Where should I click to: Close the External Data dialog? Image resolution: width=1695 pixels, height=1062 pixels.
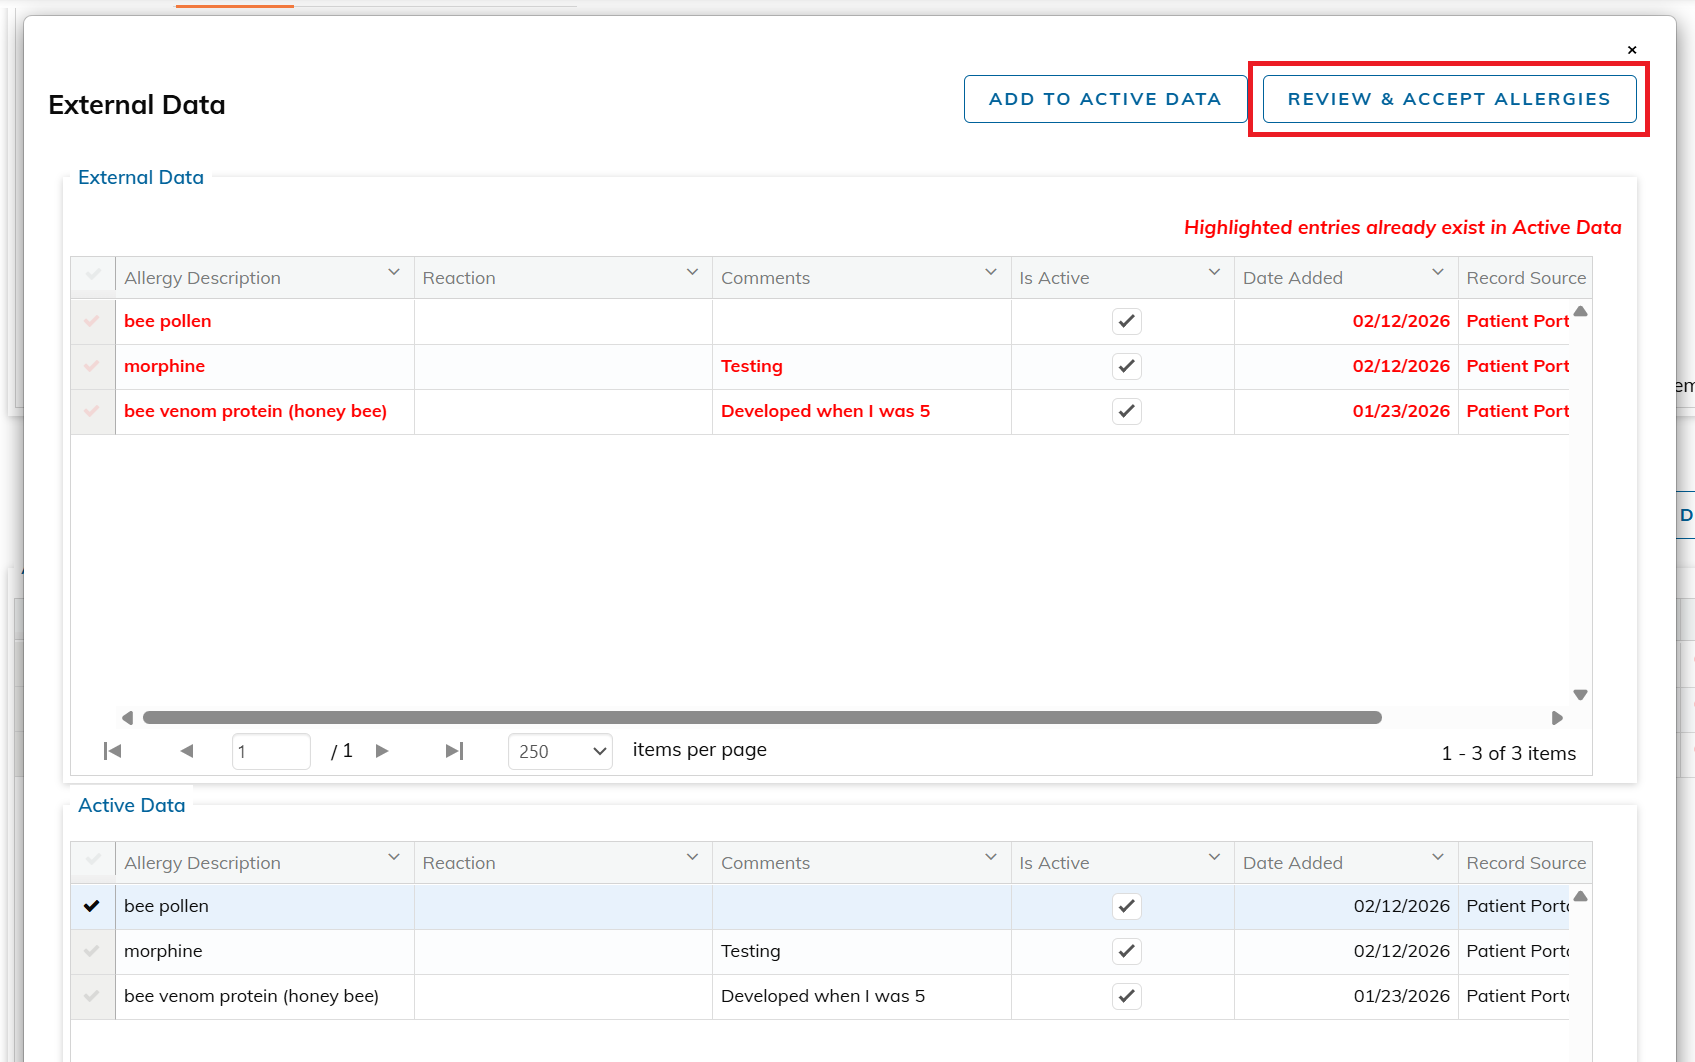[x=1632, y=50]
